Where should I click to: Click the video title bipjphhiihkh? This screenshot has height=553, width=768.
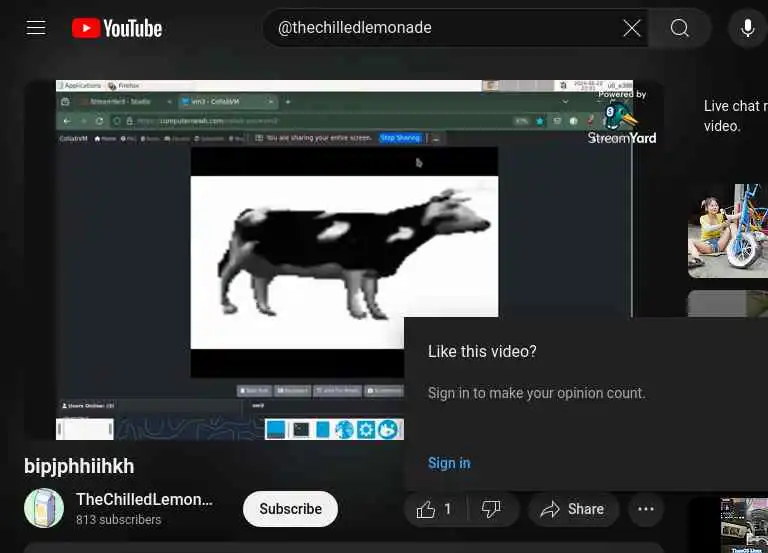[x=79, y=466]
